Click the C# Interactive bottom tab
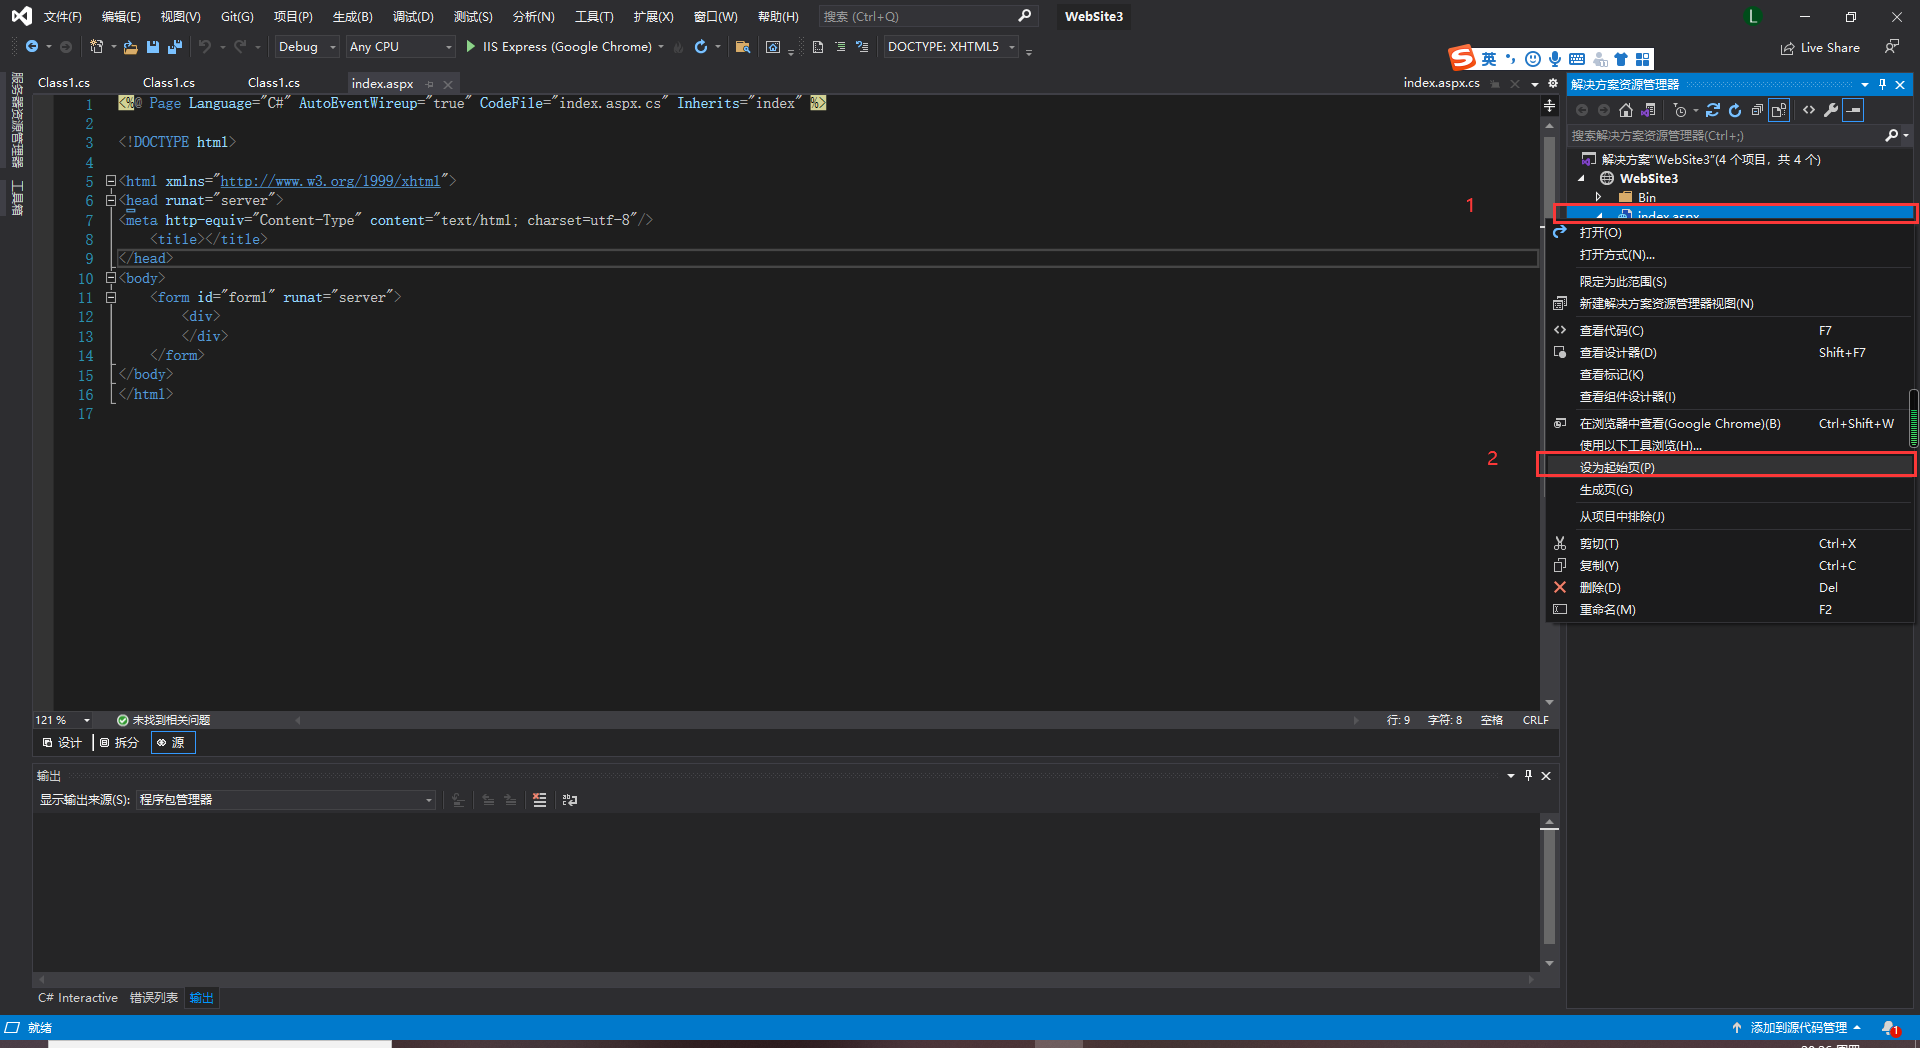Image resolution: width=1920 pixels, height=1048 pixels. 78,998
